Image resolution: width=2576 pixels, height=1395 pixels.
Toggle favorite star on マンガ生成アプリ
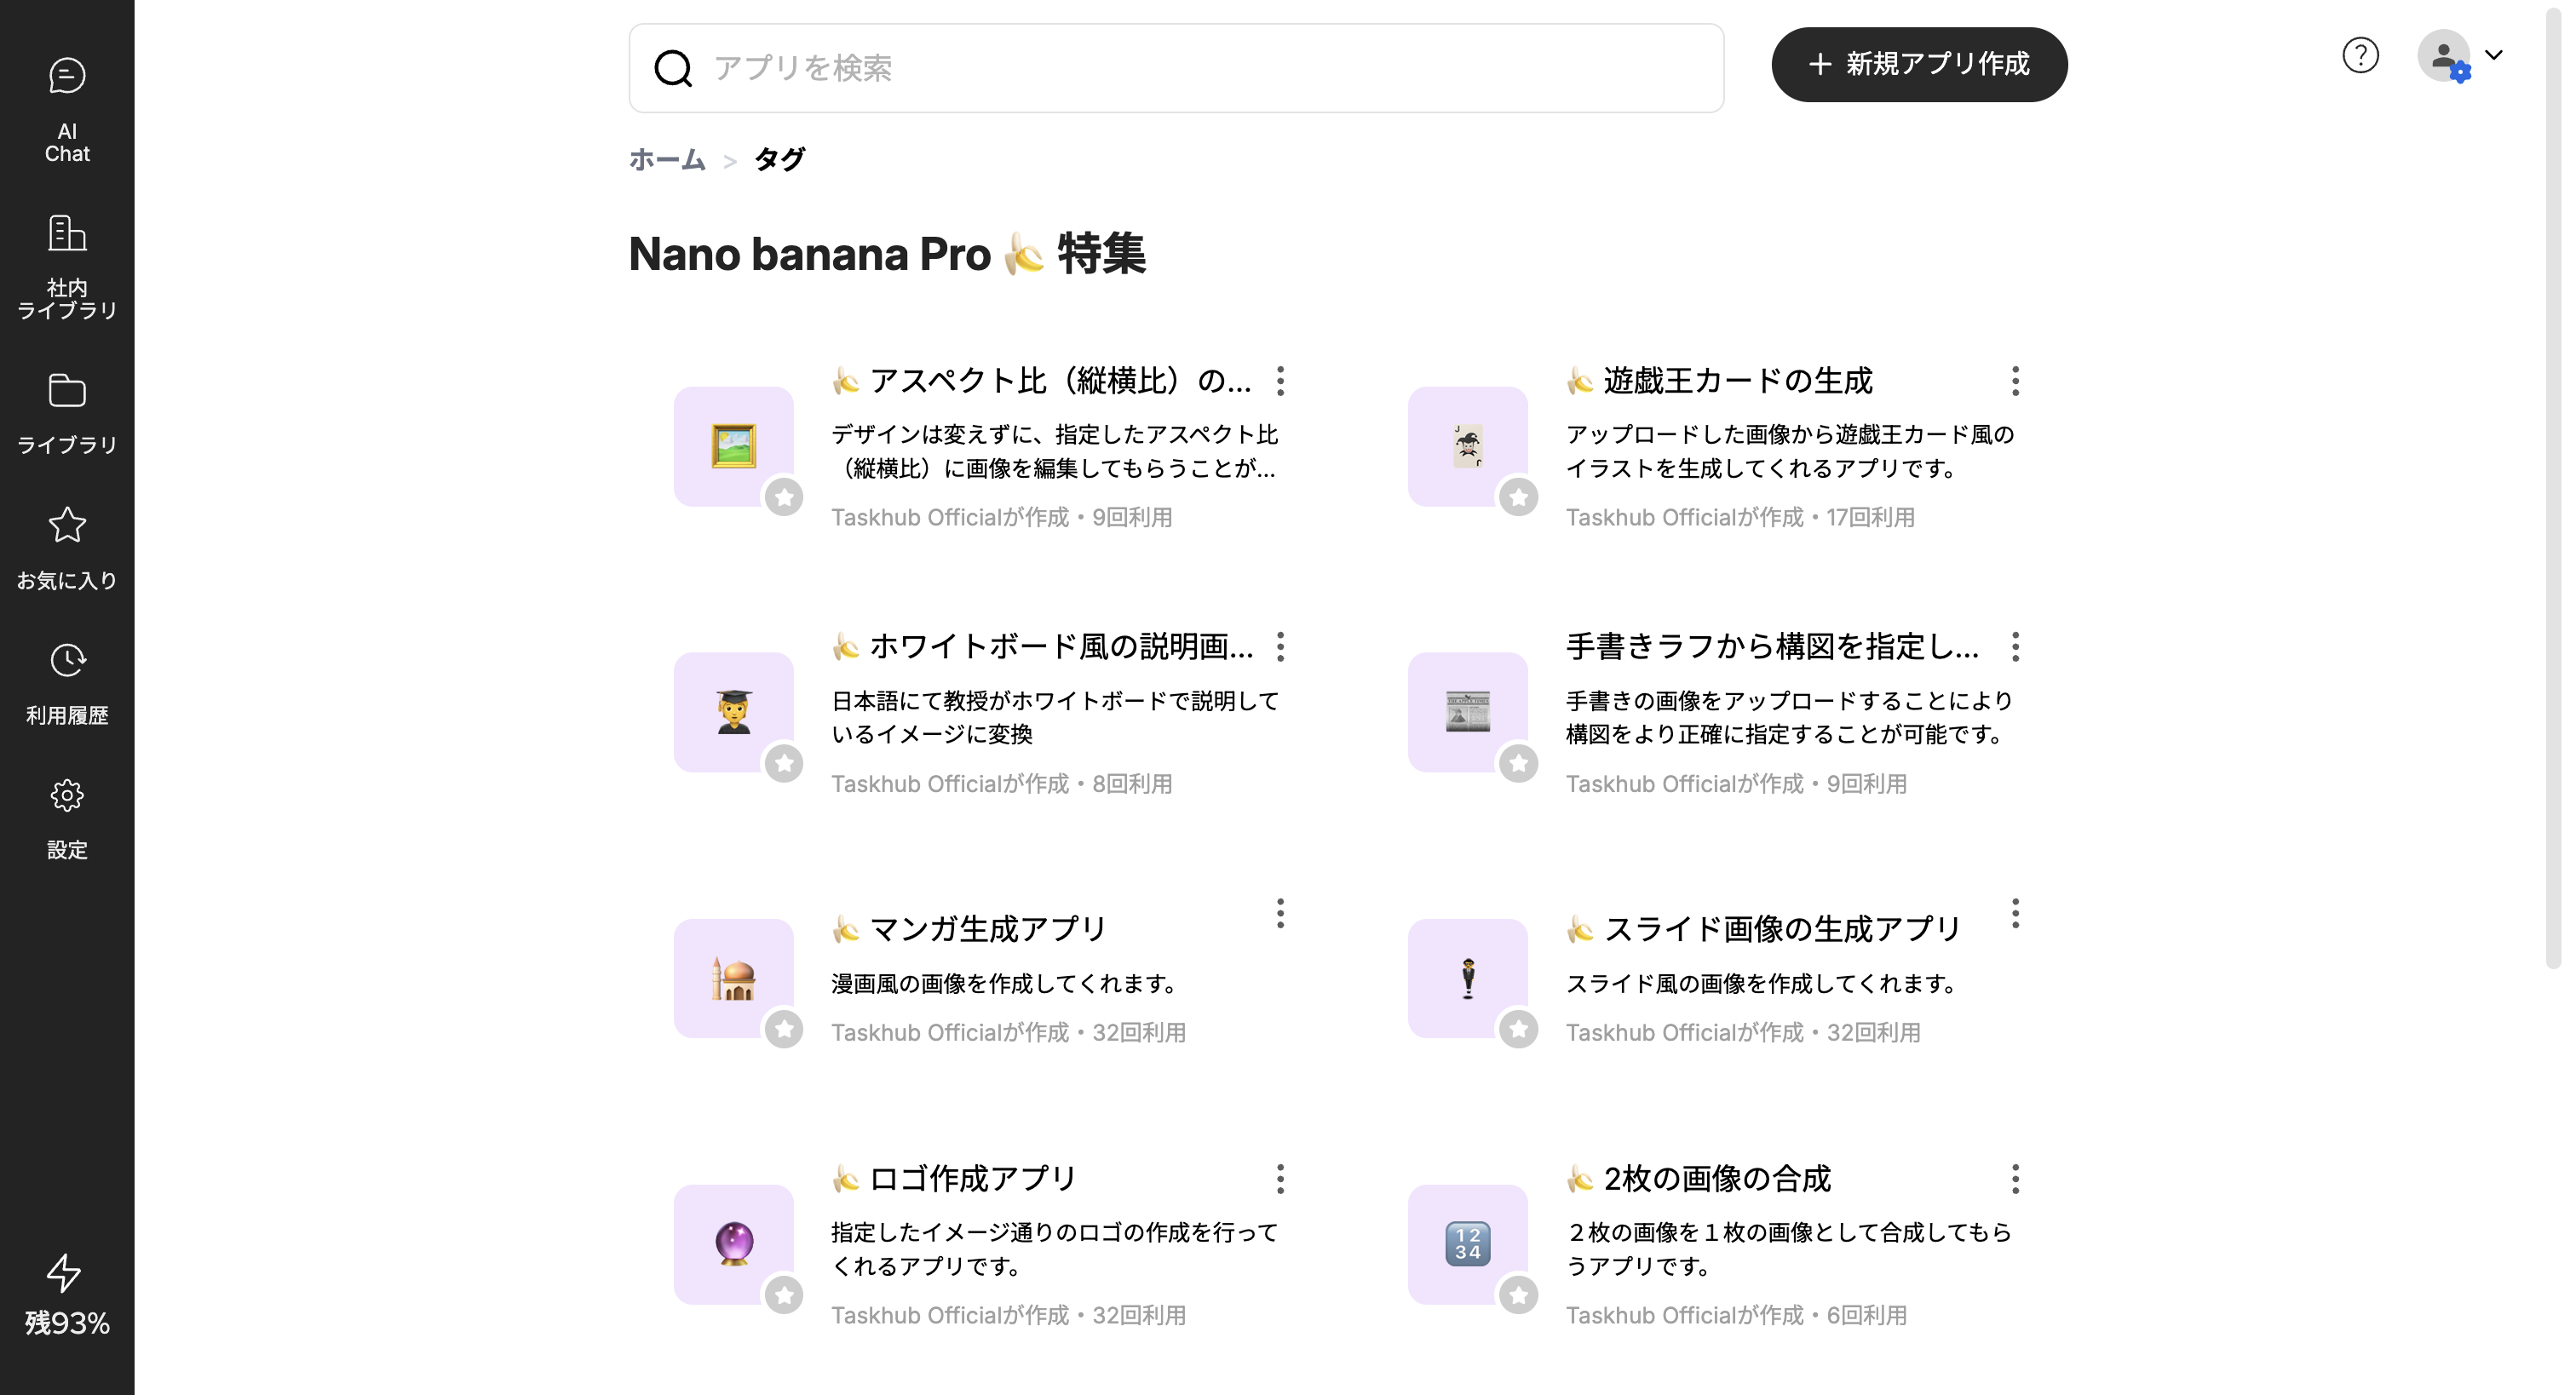(x=784, y=1029)
